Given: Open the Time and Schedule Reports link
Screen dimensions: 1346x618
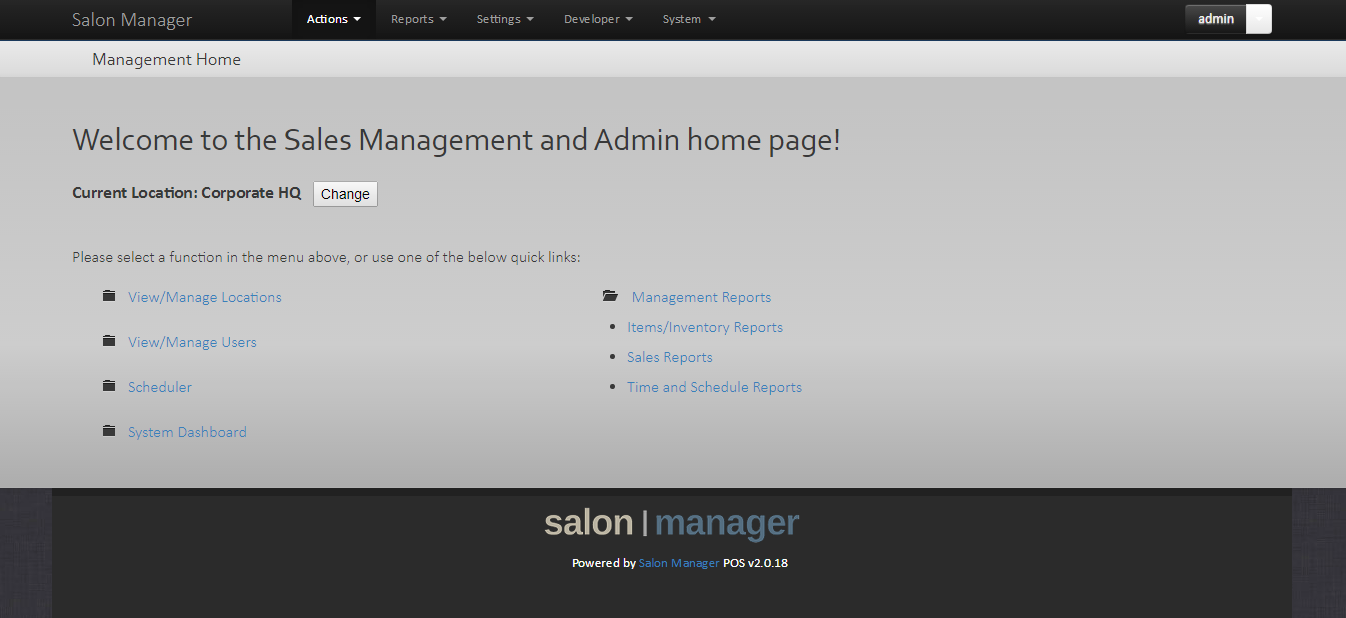Looking at the screenshot, I should click(714, 386).
